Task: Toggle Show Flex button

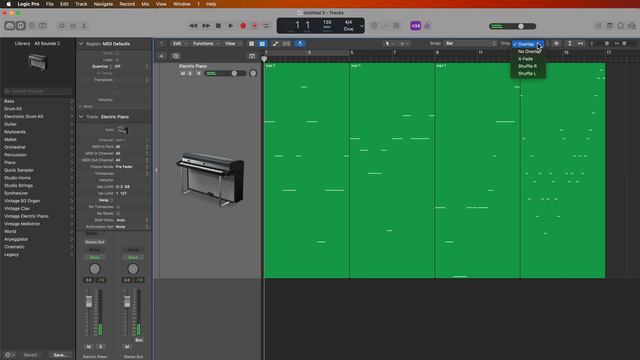Action: coord(287,44)
